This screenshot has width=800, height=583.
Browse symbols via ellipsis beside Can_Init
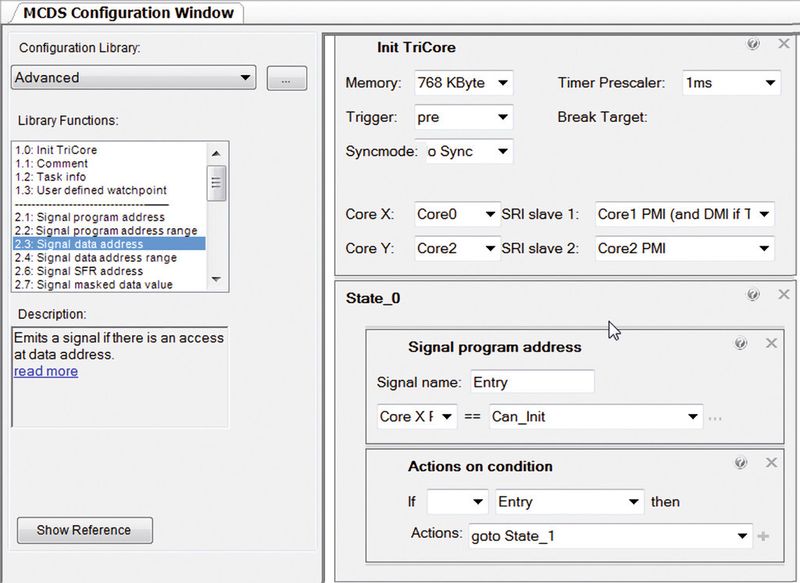(x=715, y=418)
